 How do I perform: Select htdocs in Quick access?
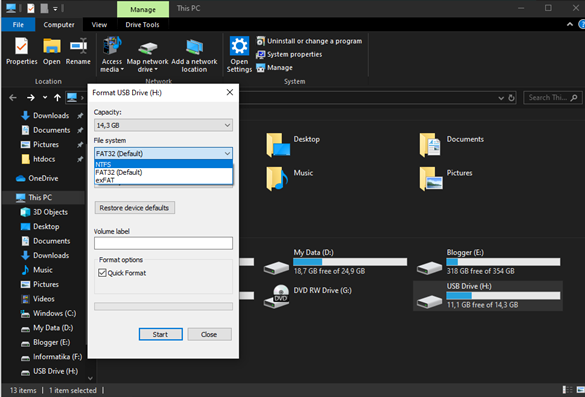[44, 159]
